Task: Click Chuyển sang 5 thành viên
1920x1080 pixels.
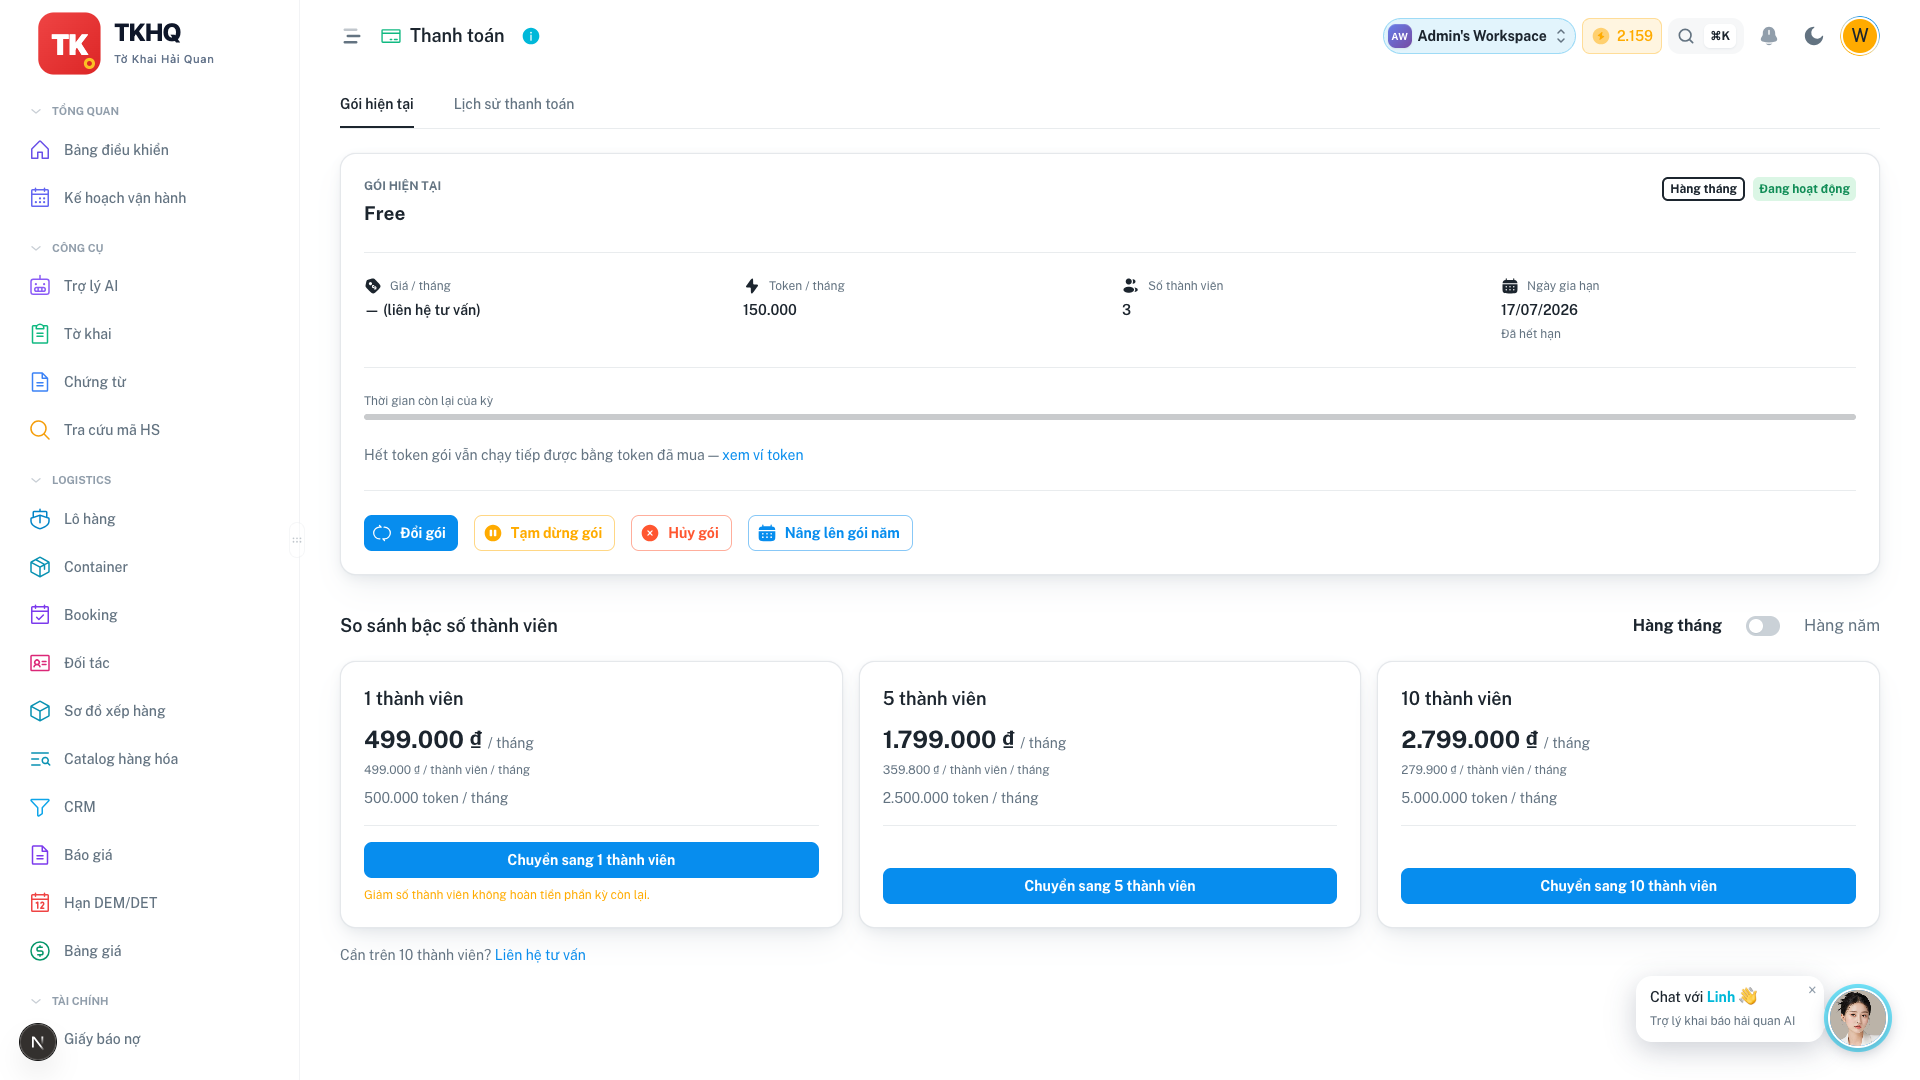Action: 1110,886
